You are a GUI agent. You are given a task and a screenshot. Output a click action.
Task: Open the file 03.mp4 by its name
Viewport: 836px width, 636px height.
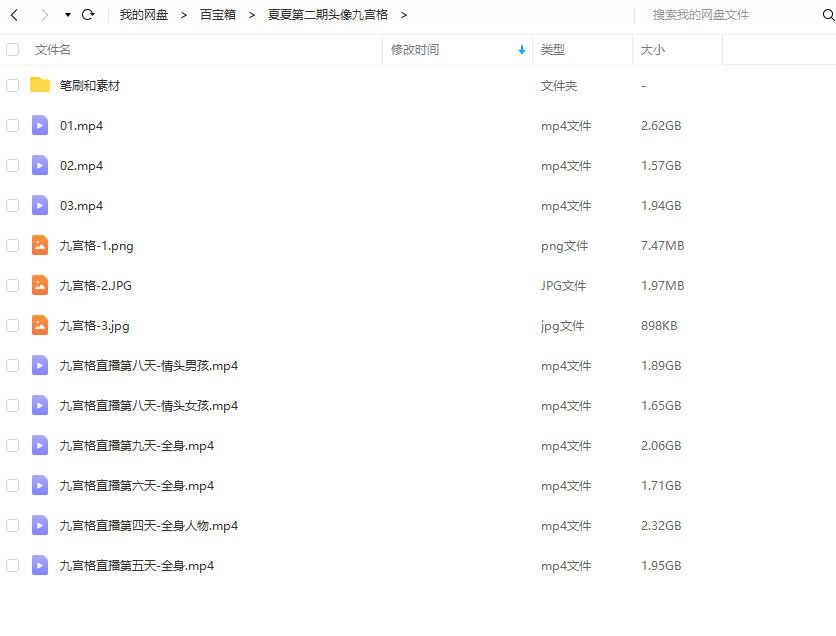pyautogui.click(x=82, y=205)
